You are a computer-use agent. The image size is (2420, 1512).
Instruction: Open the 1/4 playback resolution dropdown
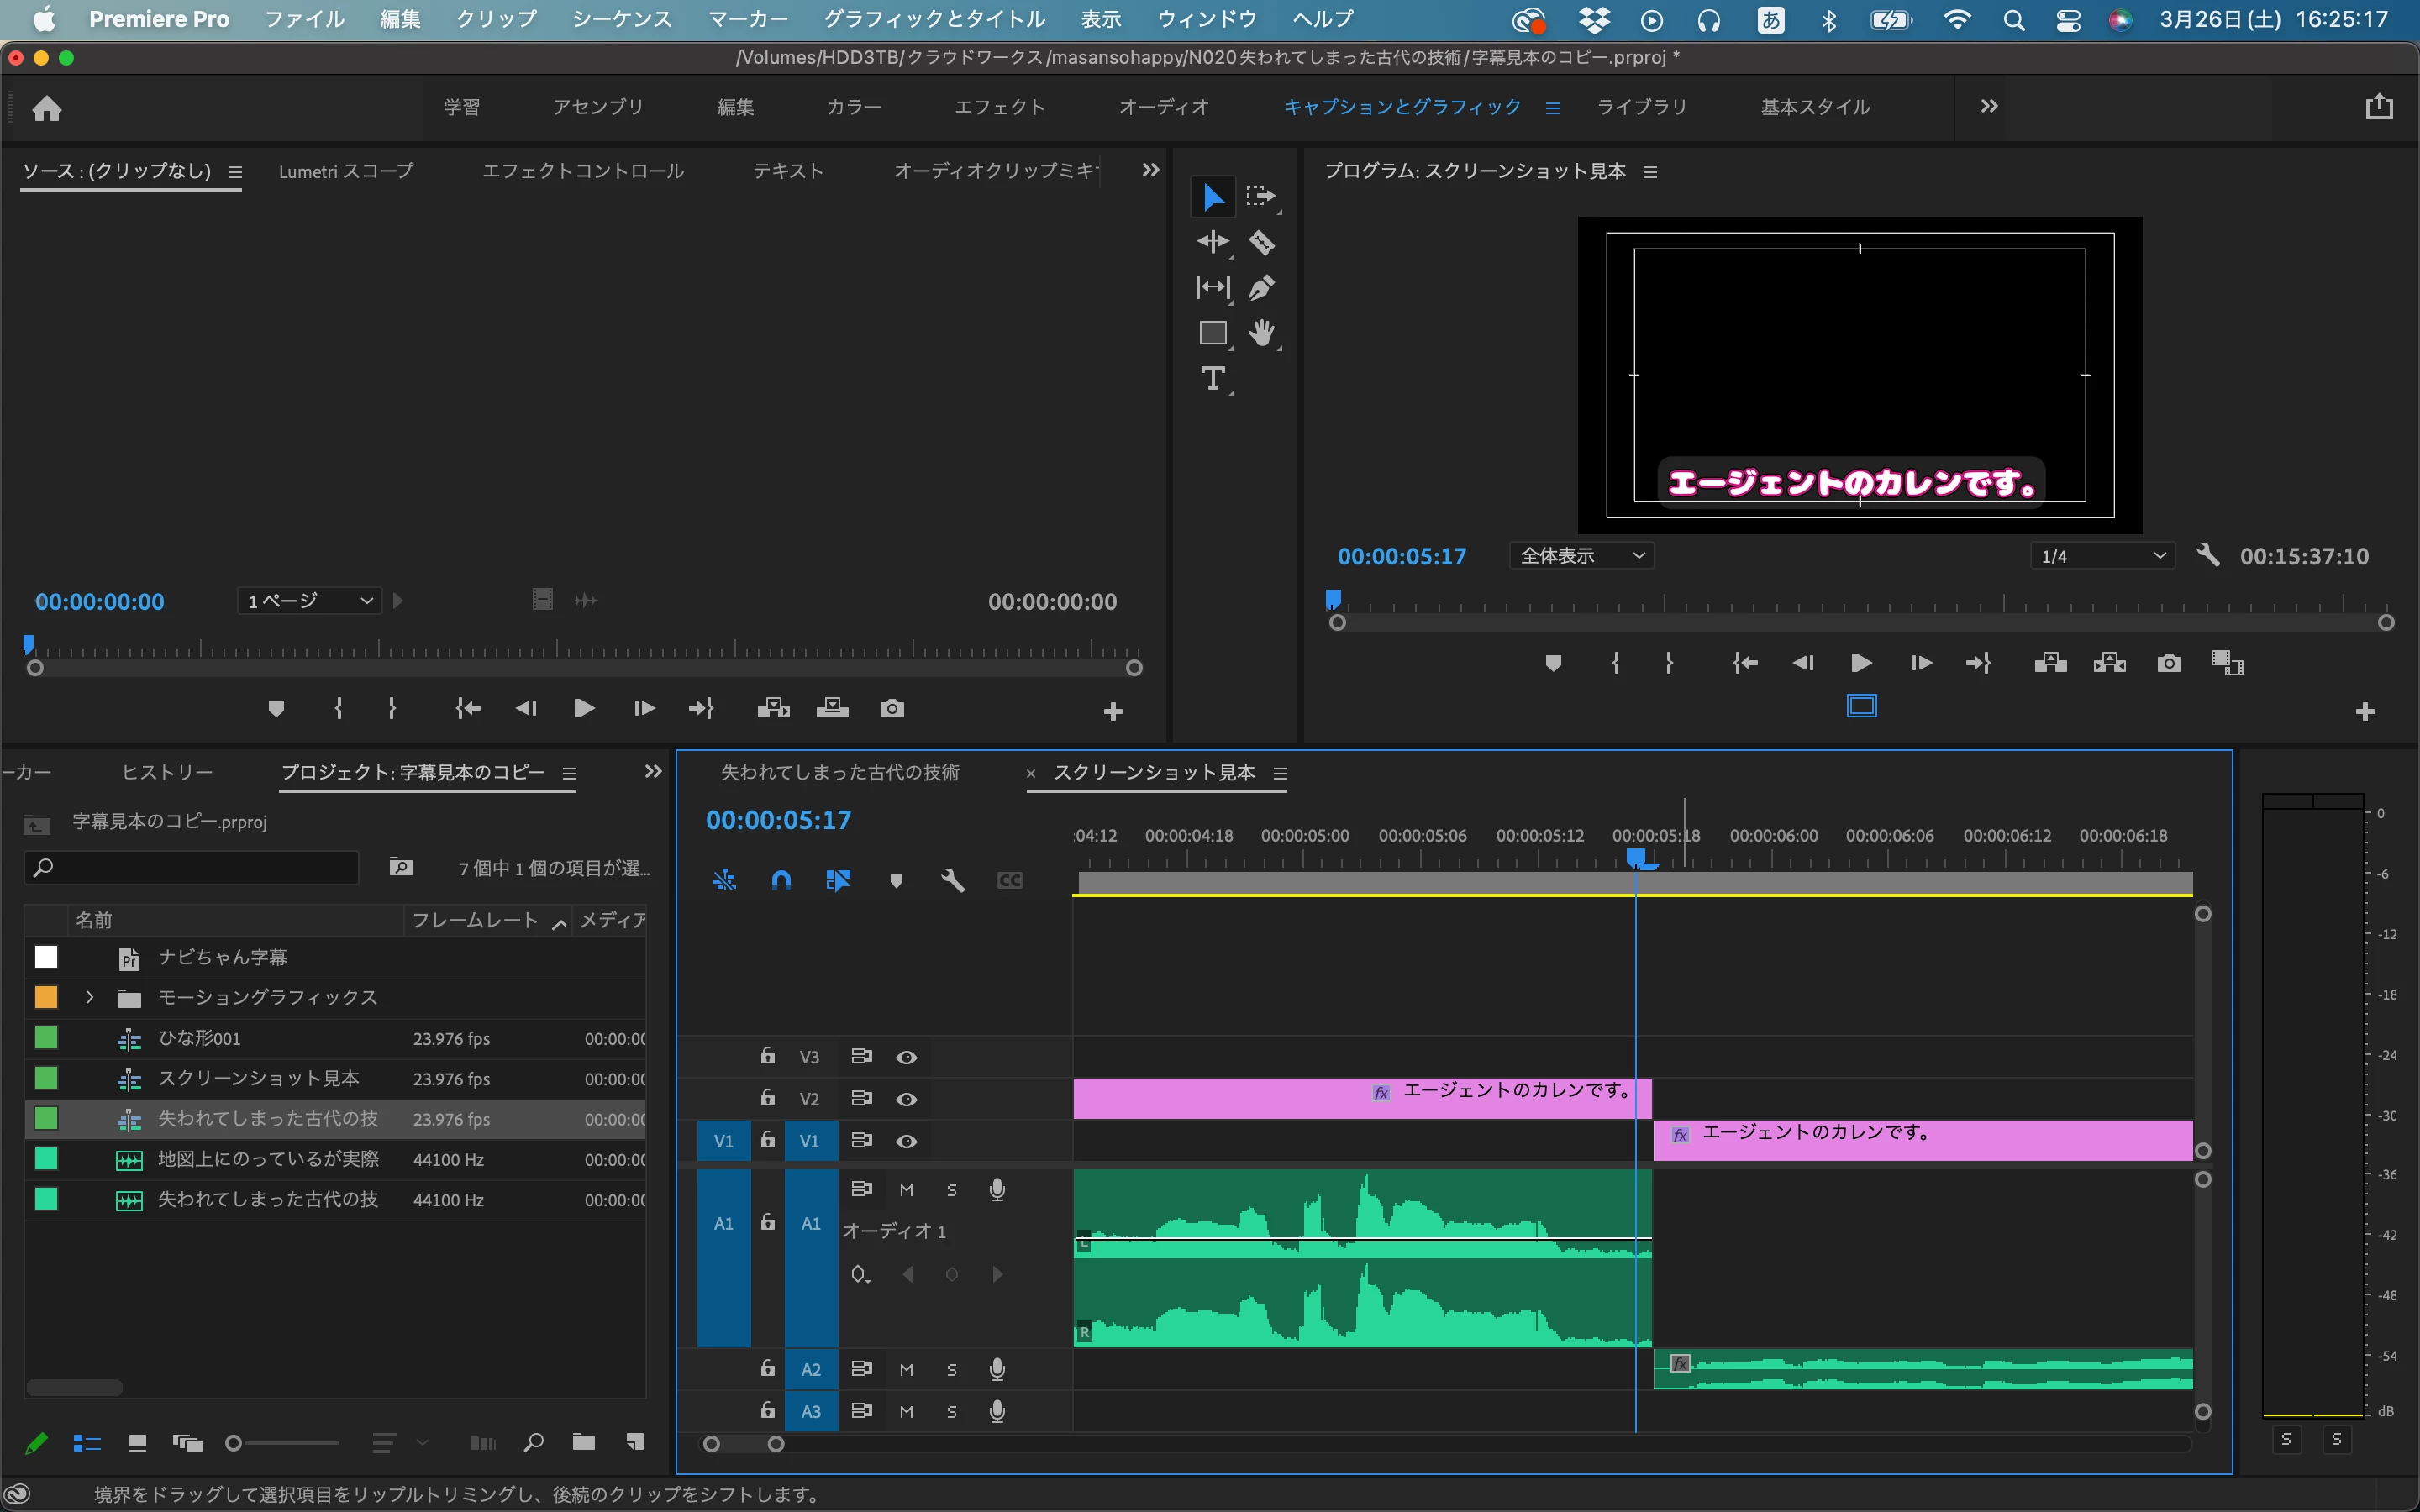2102,556
